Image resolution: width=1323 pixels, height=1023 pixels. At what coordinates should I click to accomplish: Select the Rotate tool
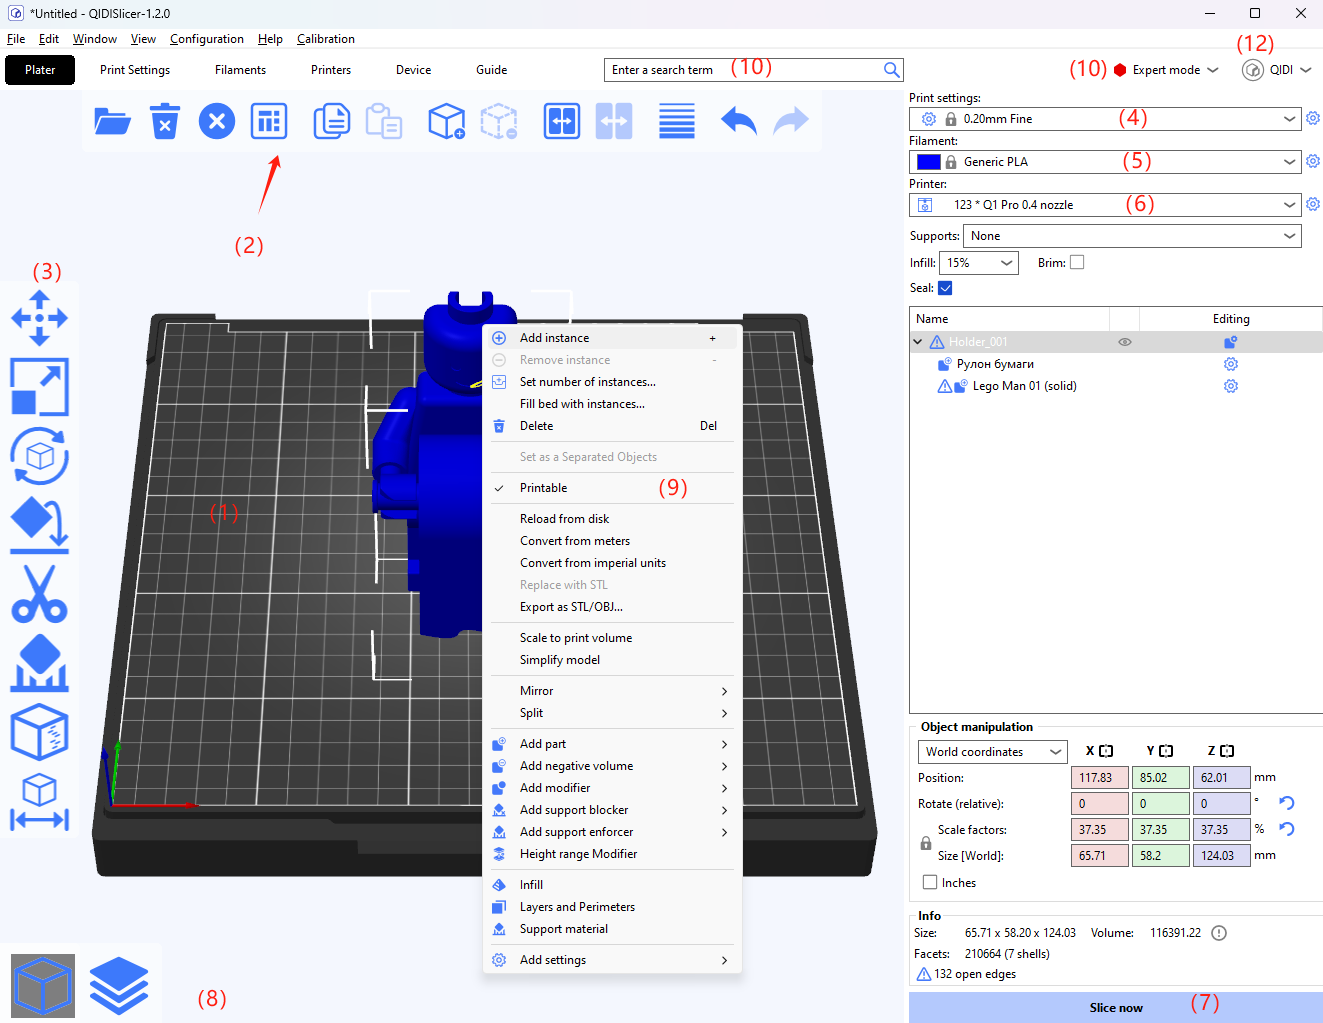[x=39, y=456]
